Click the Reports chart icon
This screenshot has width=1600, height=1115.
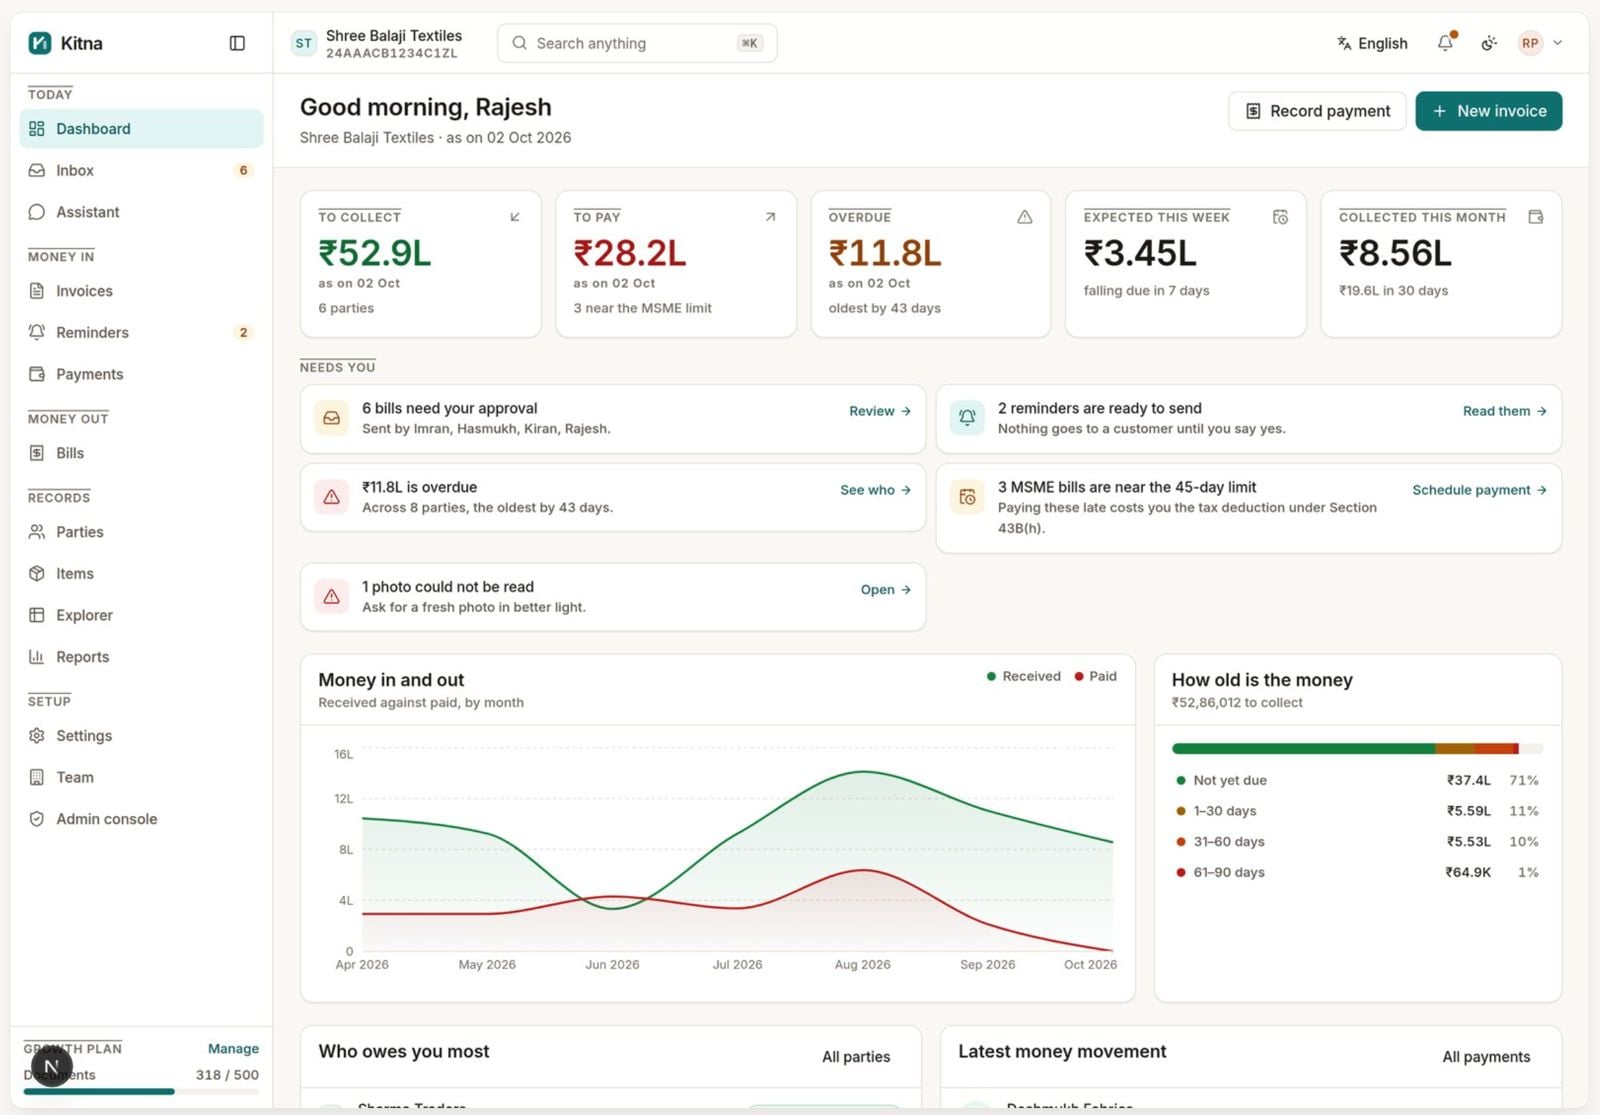coord(37,657)
